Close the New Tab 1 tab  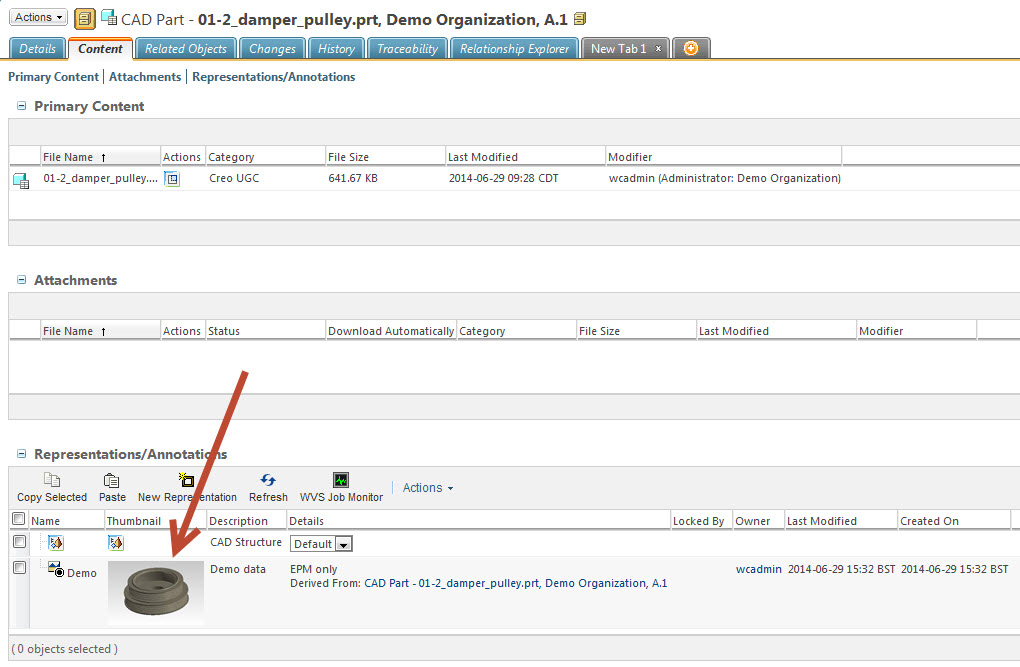point(658,49)
